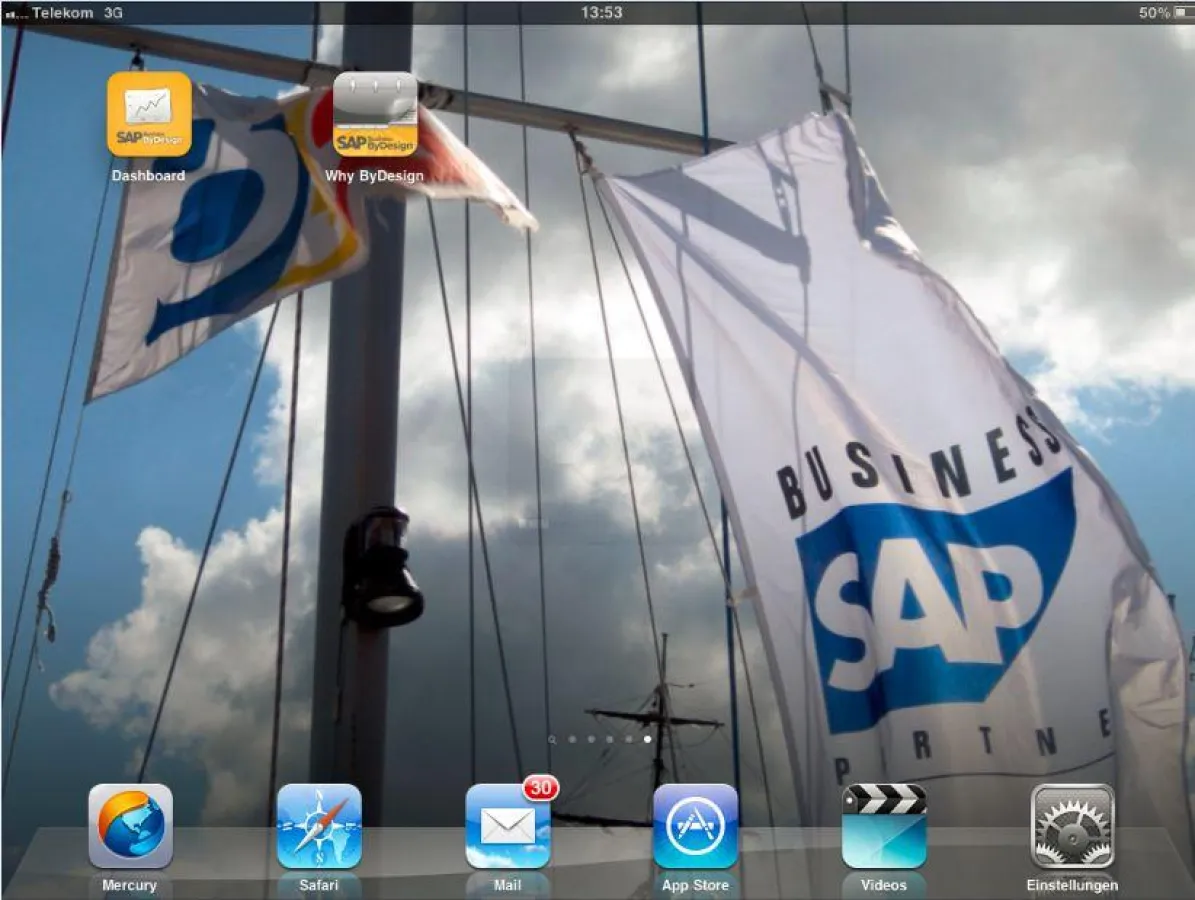The height and width of the screenshot is (900, 1195).
Task: Jump to the first home screen page dot
Action: pos(572,739)
